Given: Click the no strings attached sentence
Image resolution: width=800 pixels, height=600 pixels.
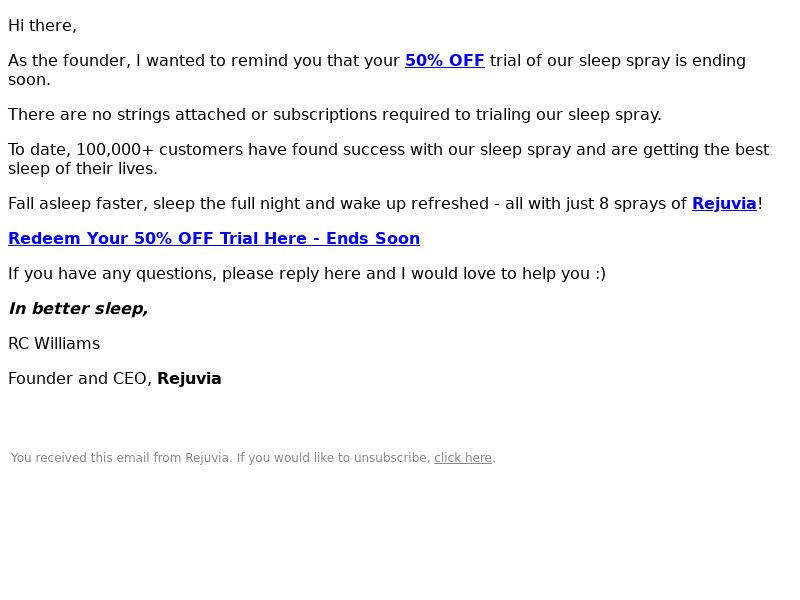Looking at the screenshot, I should coord(335,115).
